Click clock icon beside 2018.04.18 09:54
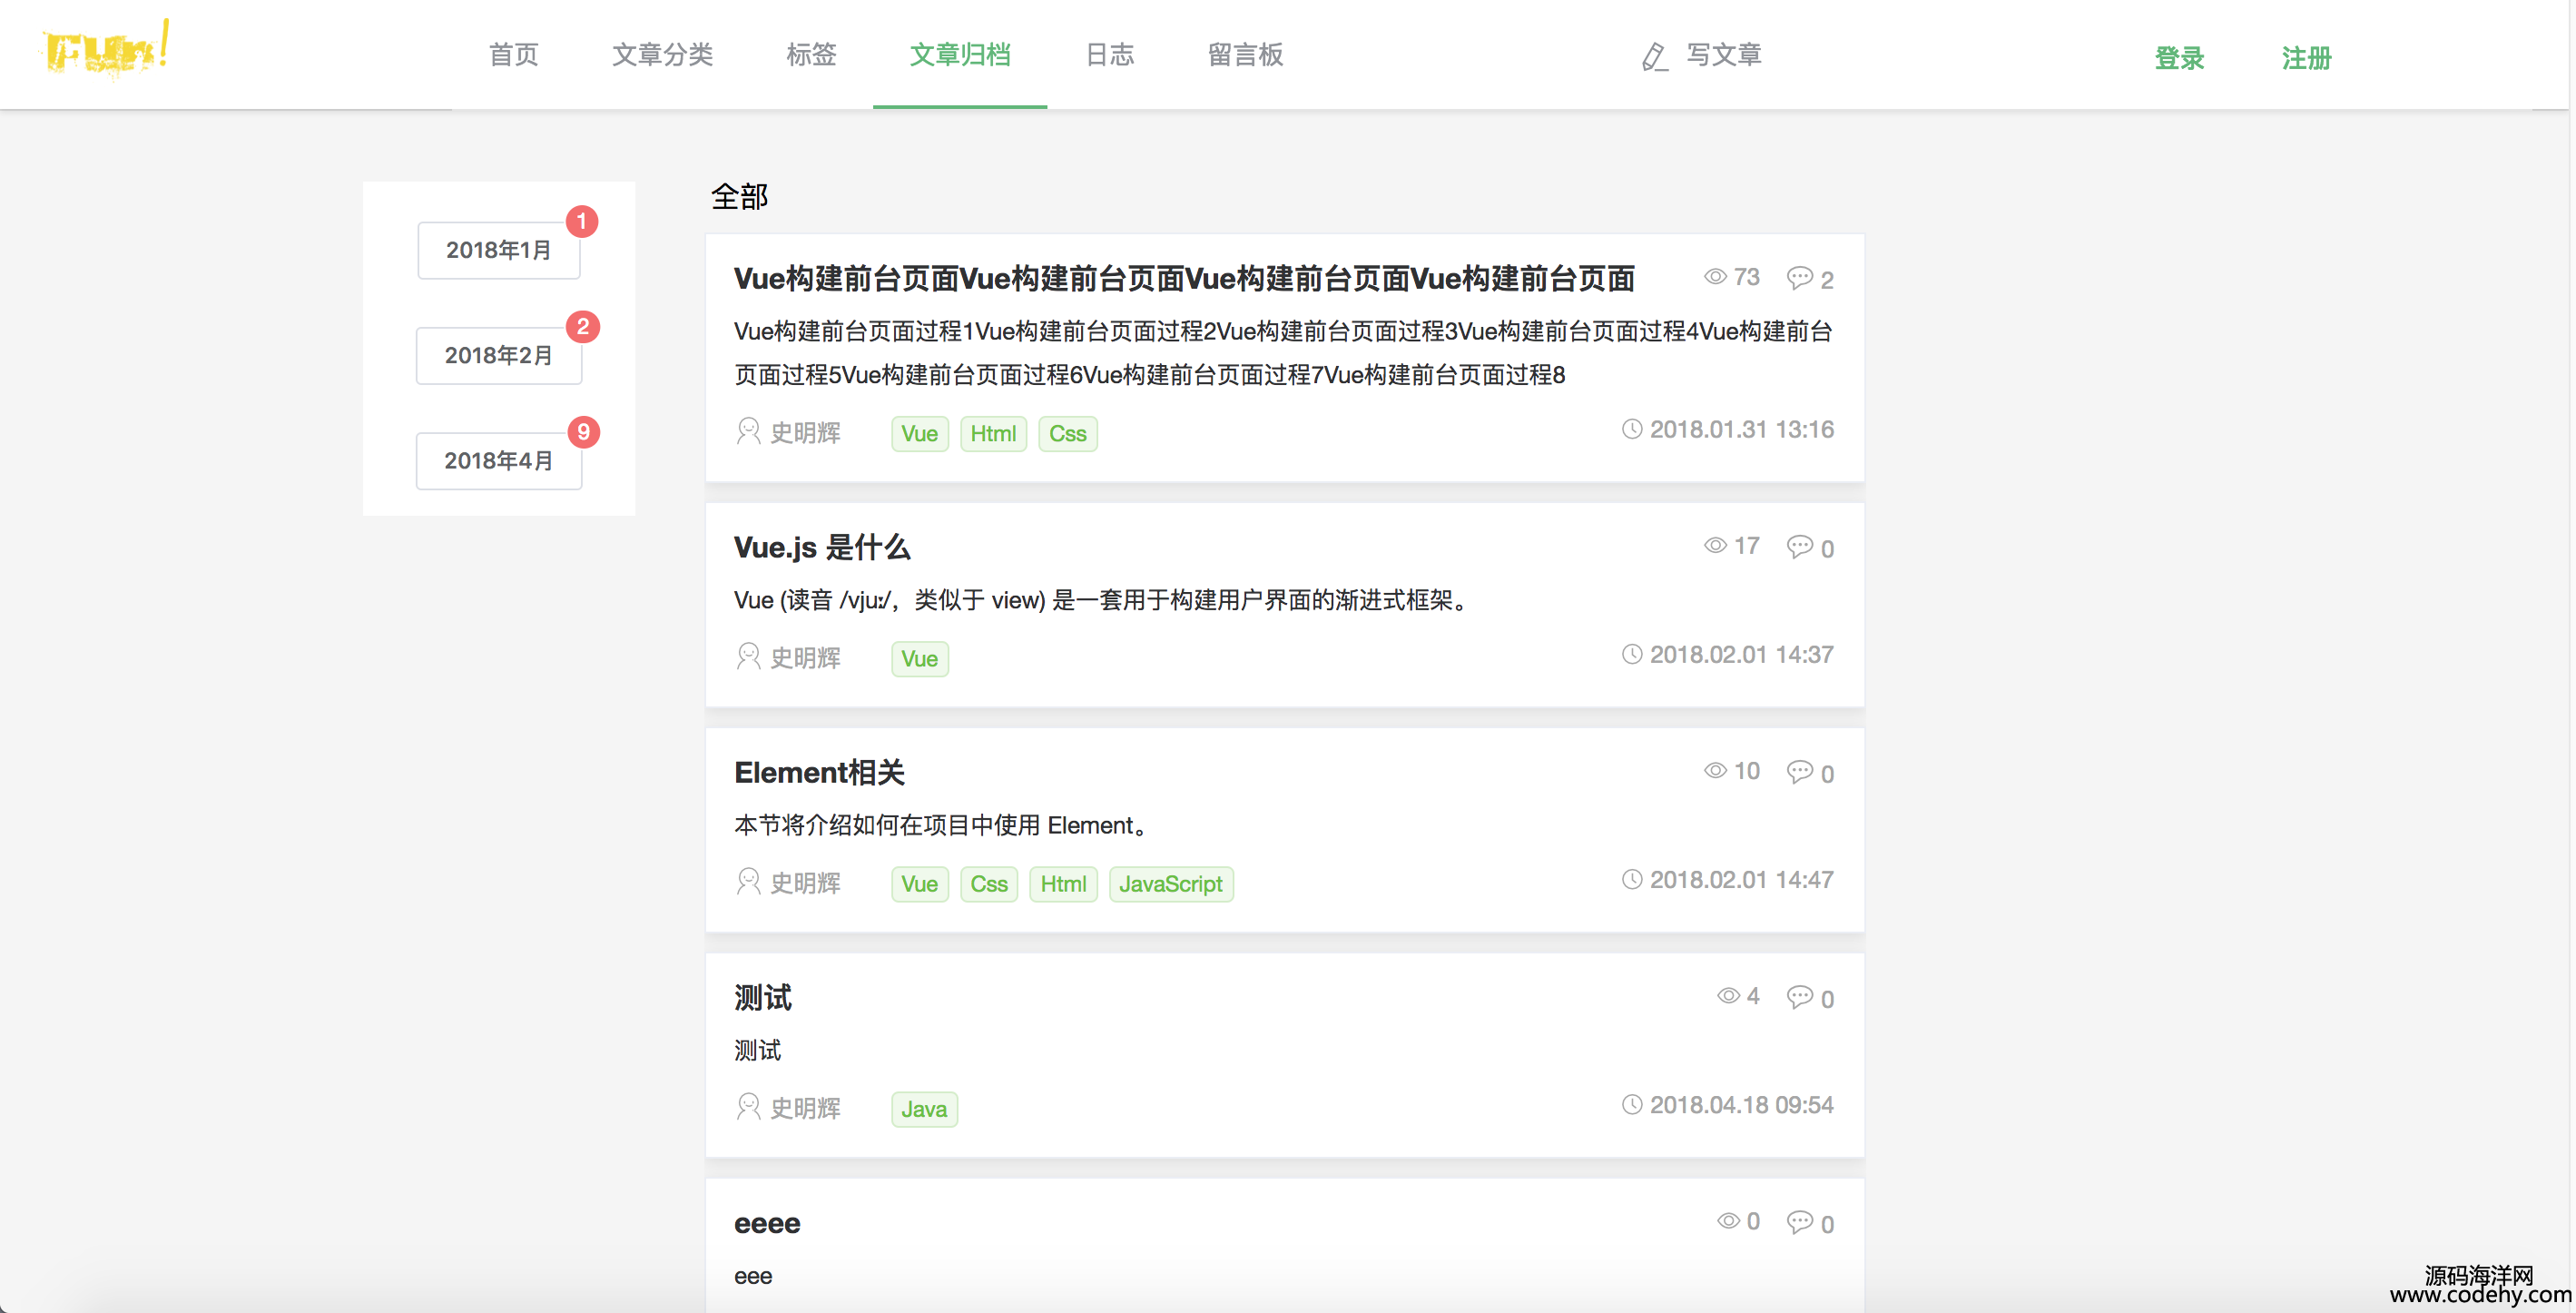2576x1313 pixels. tap(1631, 1104)
